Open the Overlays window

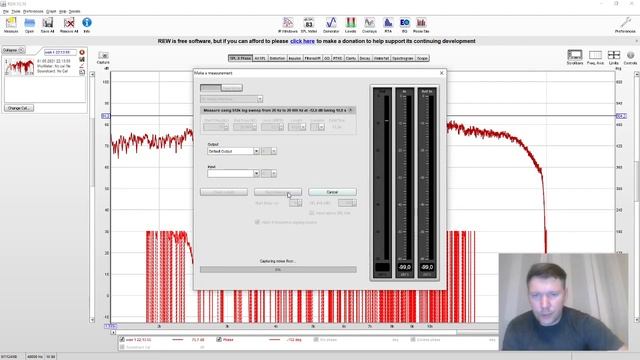tap(369, 25)
